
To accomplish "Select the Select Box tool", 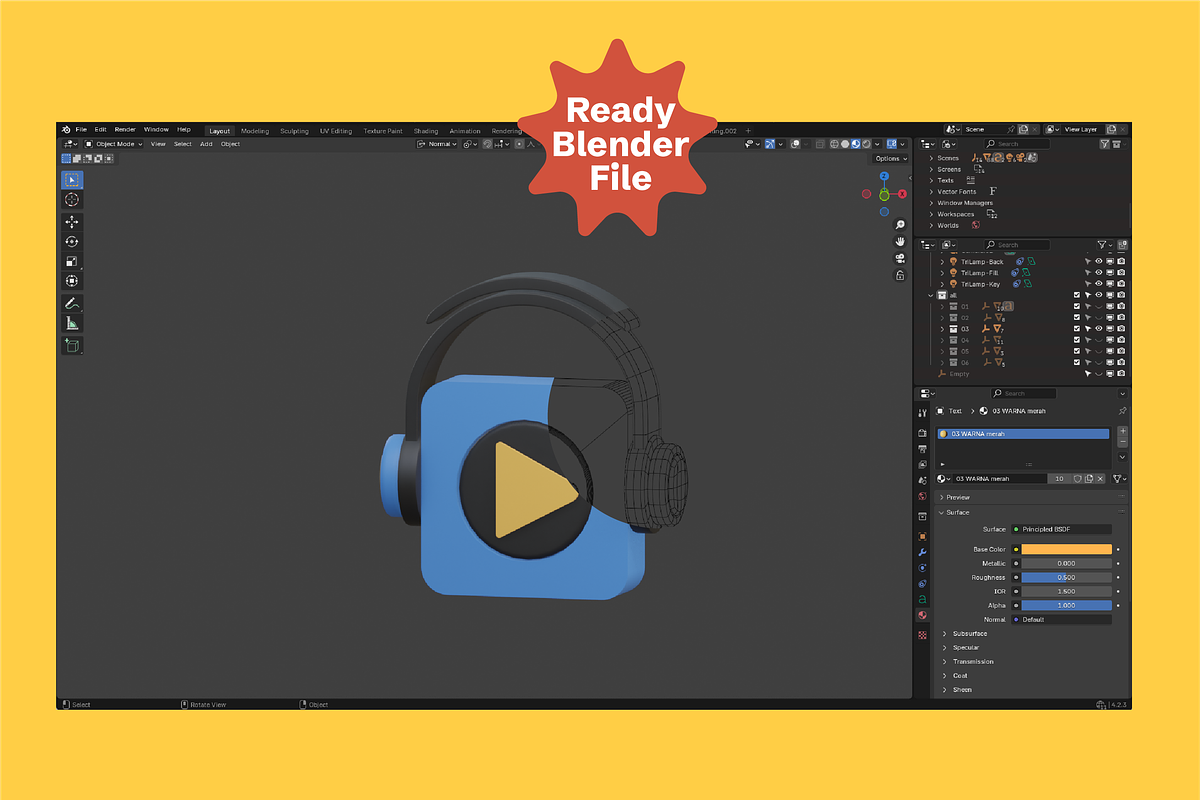I will point(72,180).
